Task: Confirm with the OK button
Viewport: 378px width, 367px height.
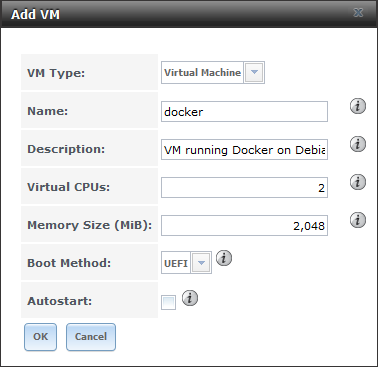Action: coord(40,337)
